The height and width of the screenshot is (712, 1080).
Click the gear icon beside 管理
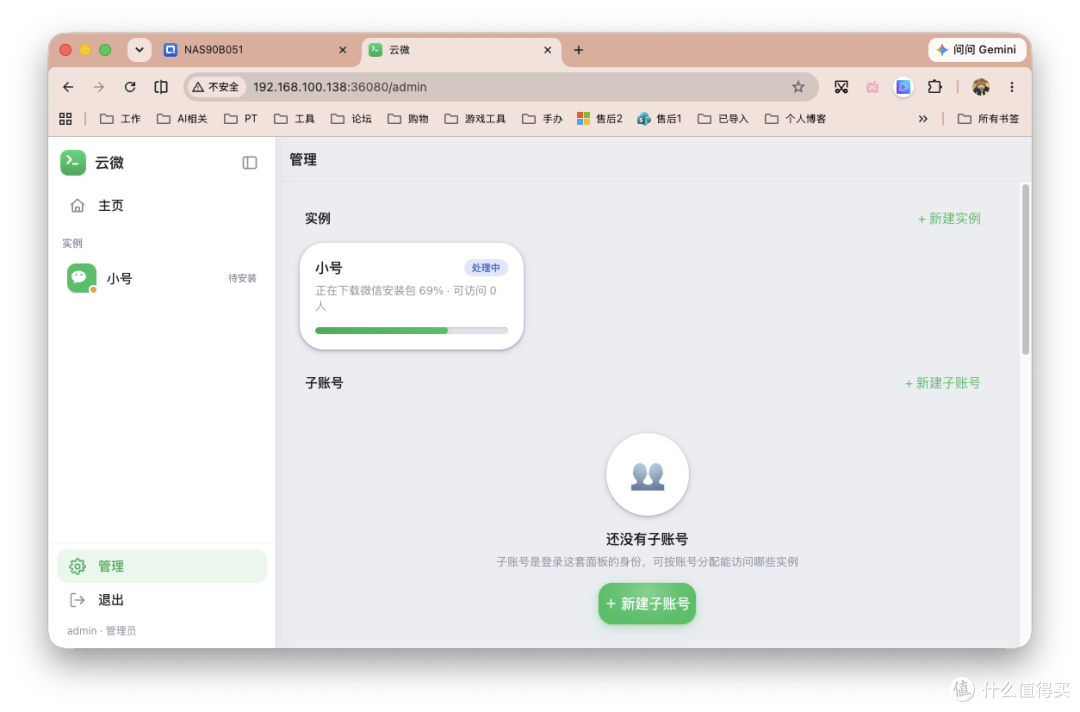click(x=77, y=566)
